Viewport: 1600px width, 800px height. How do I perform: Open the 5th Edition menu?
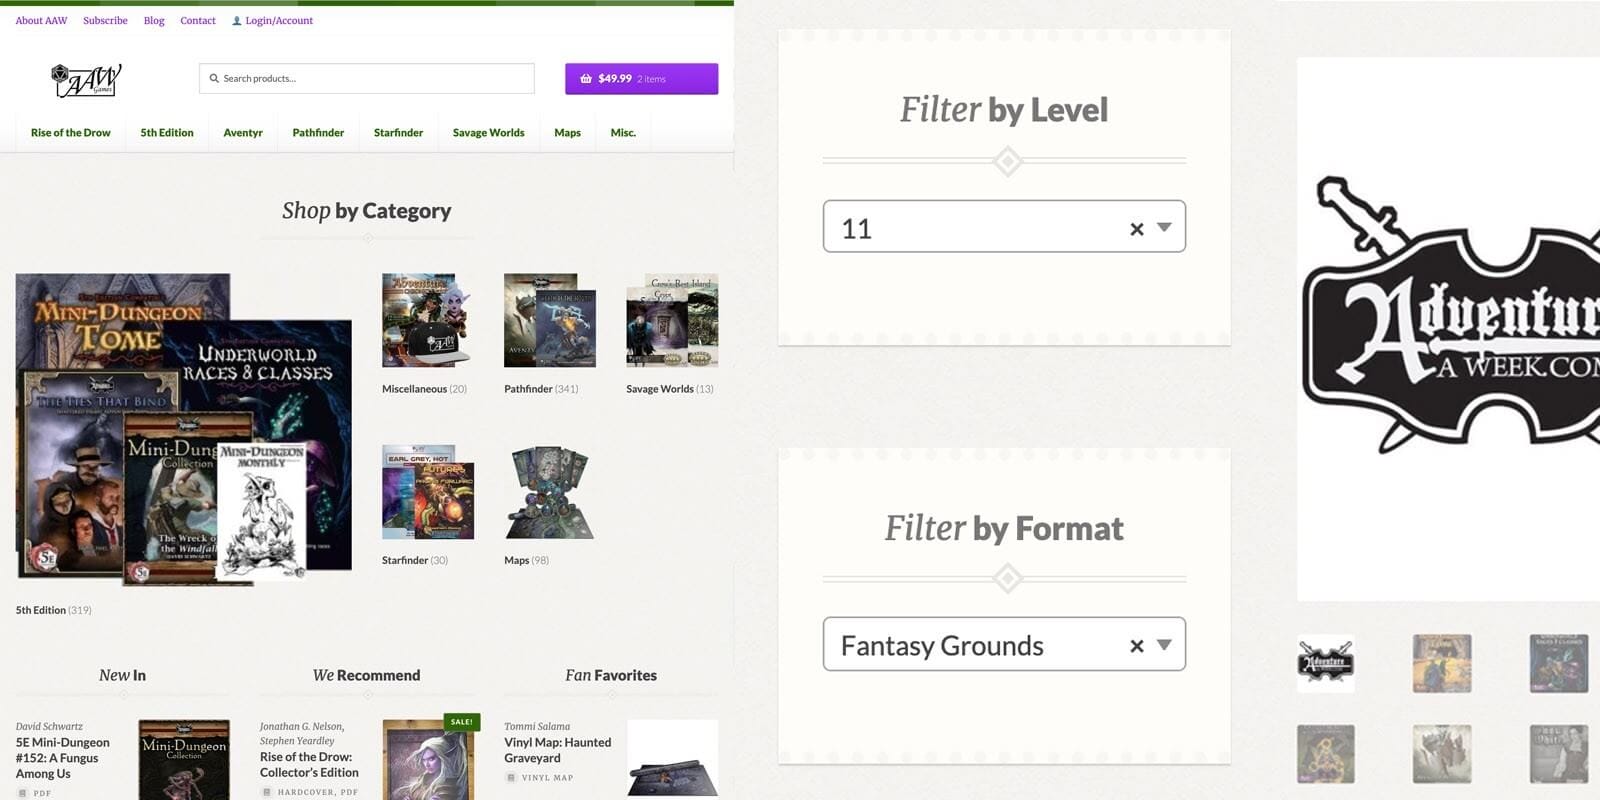click(x=167, y=132)
